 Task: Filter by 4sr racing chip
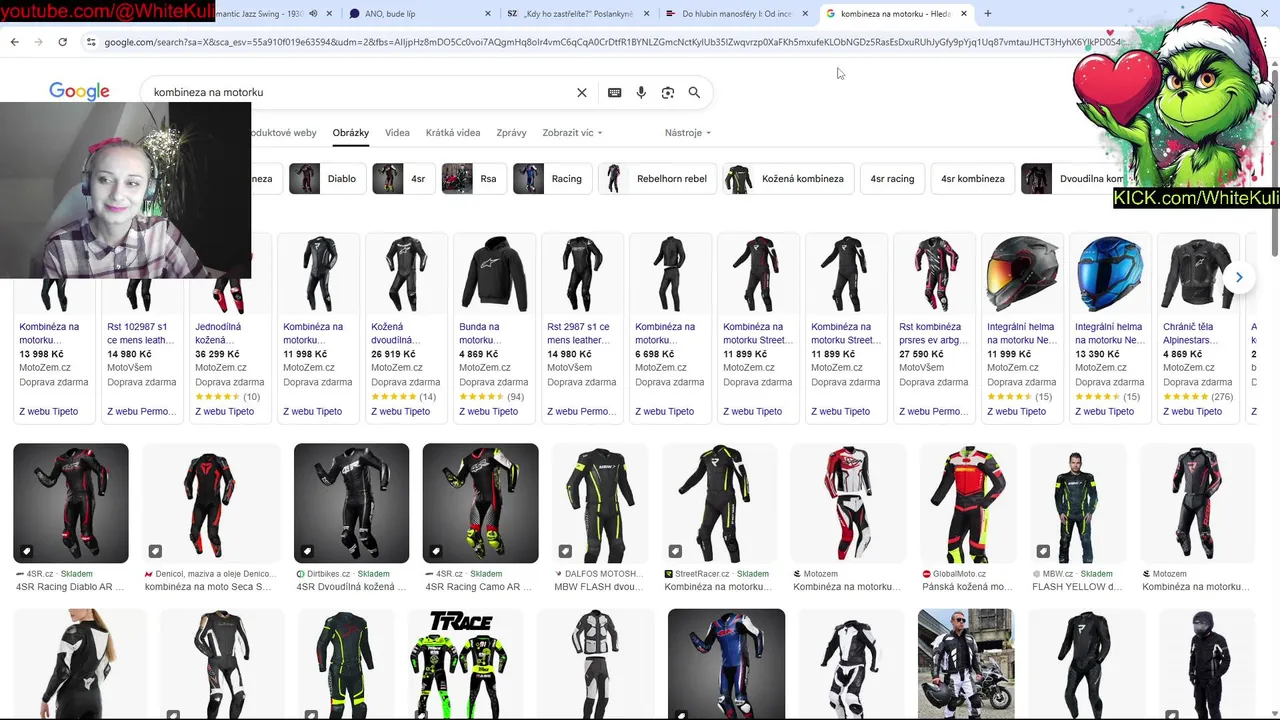(x=892, y=179)
